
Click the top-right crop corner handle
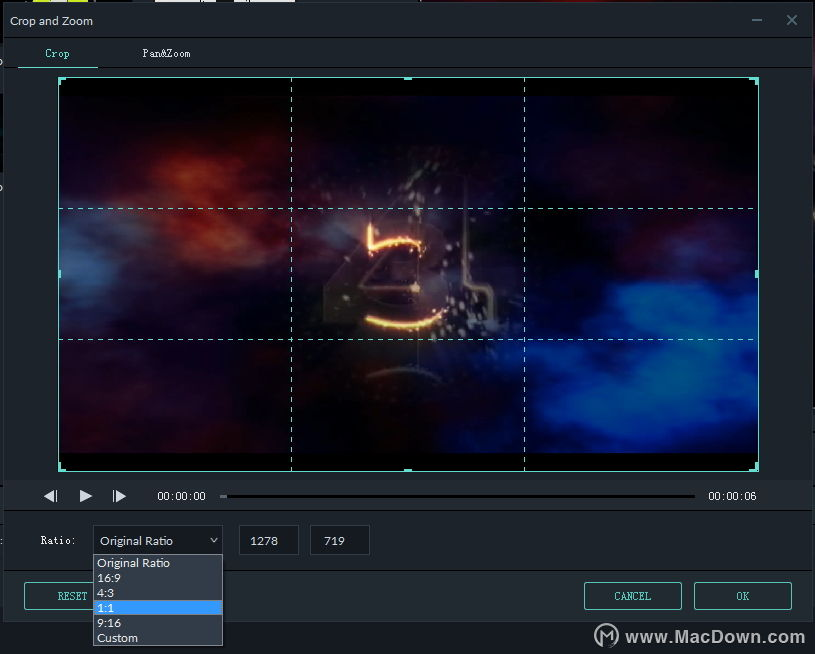755,81
